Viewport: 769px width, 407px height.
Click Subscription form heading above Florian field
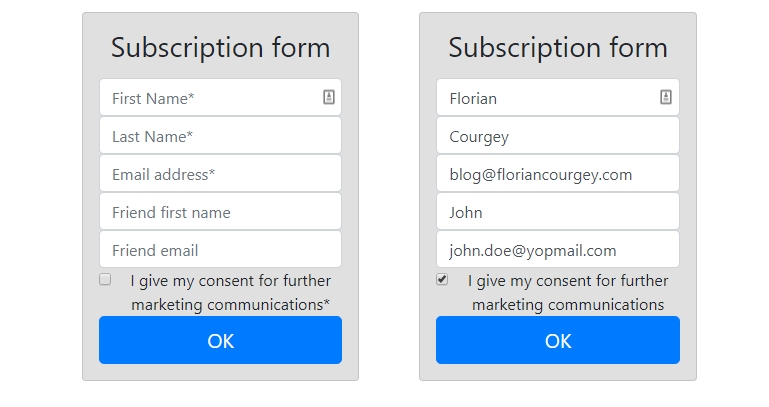click(x=558, y=47)
